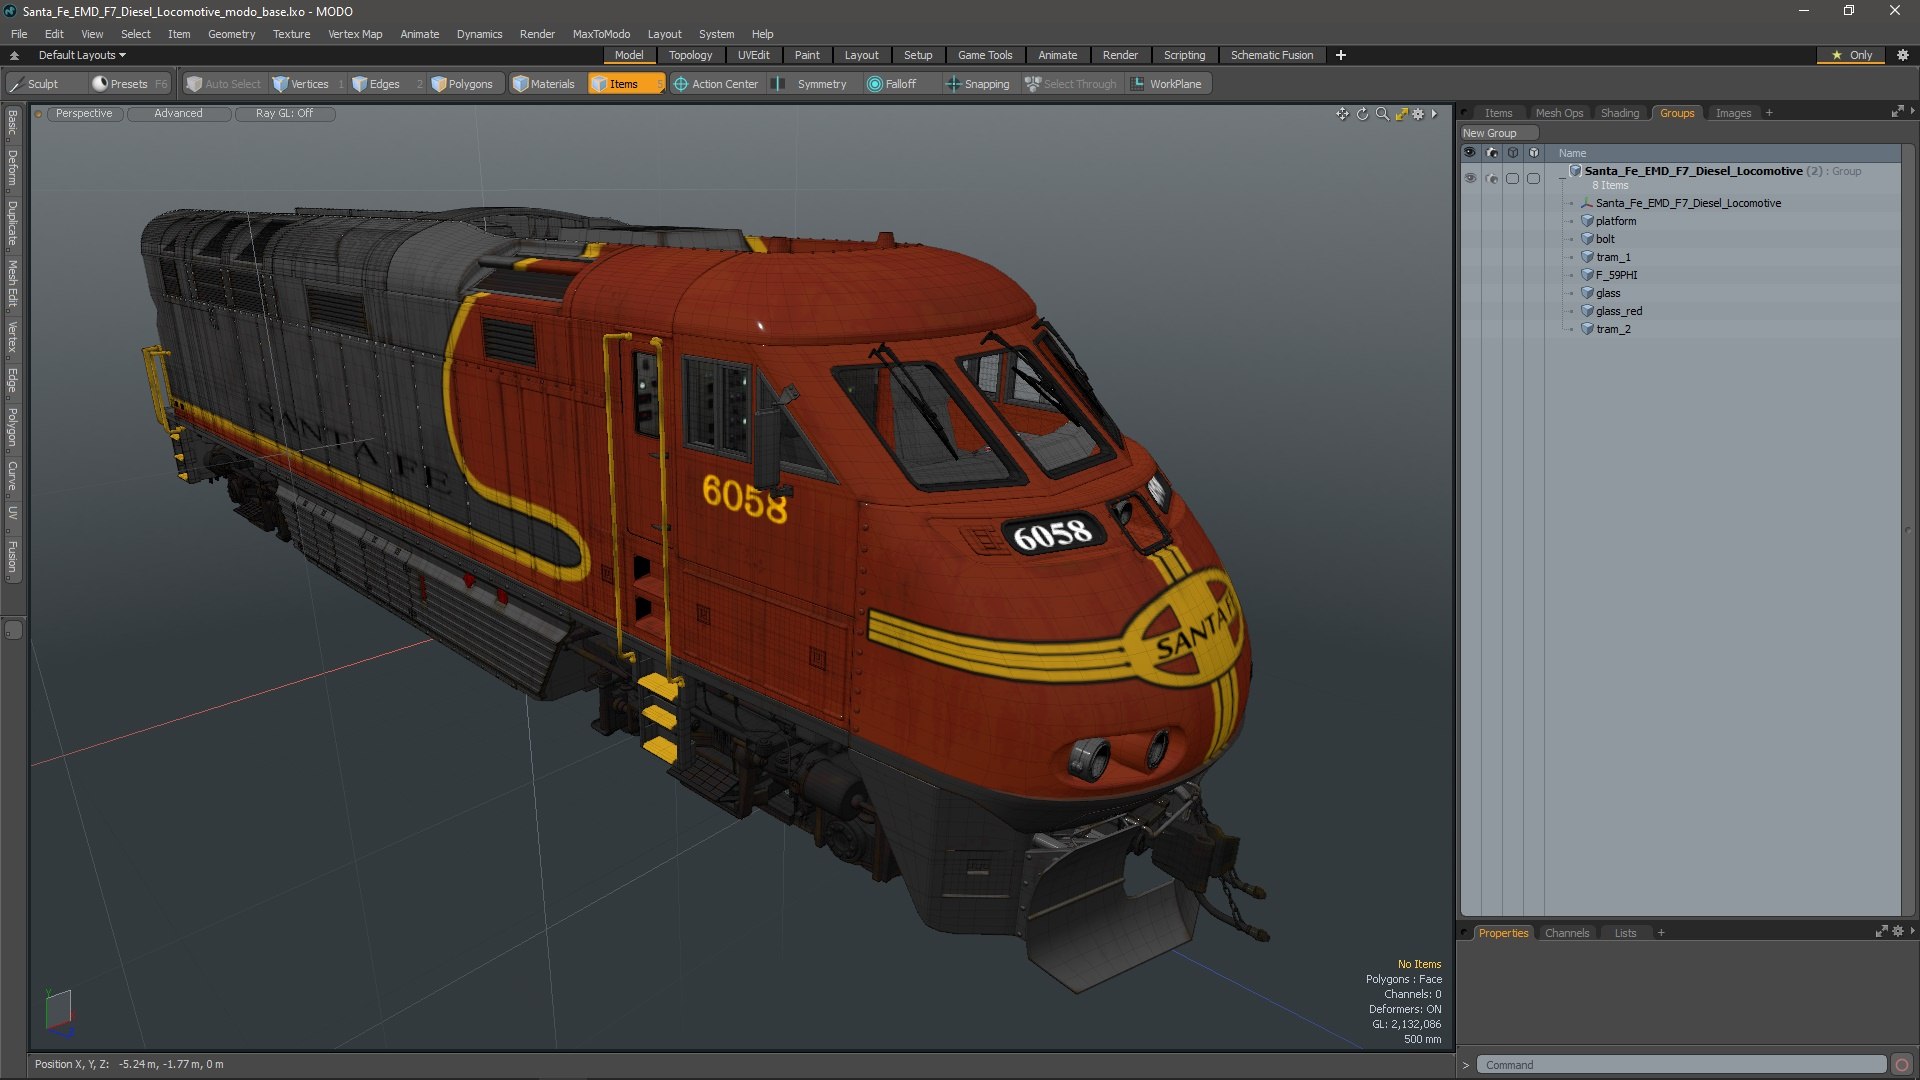
Task: Open the Action Center options
Action: coord(716,84)
